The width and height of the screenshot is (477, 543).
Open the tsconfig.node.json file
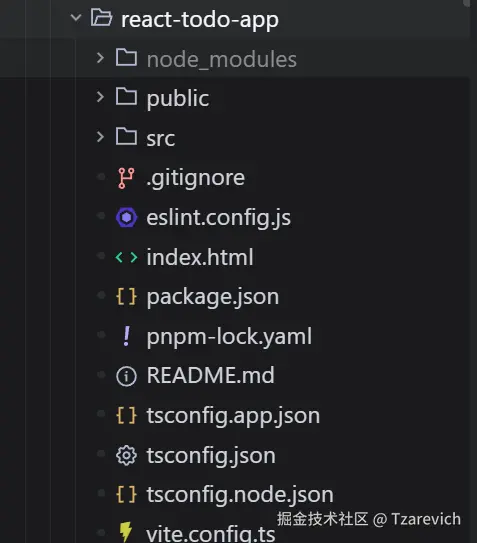click(240, 495)
